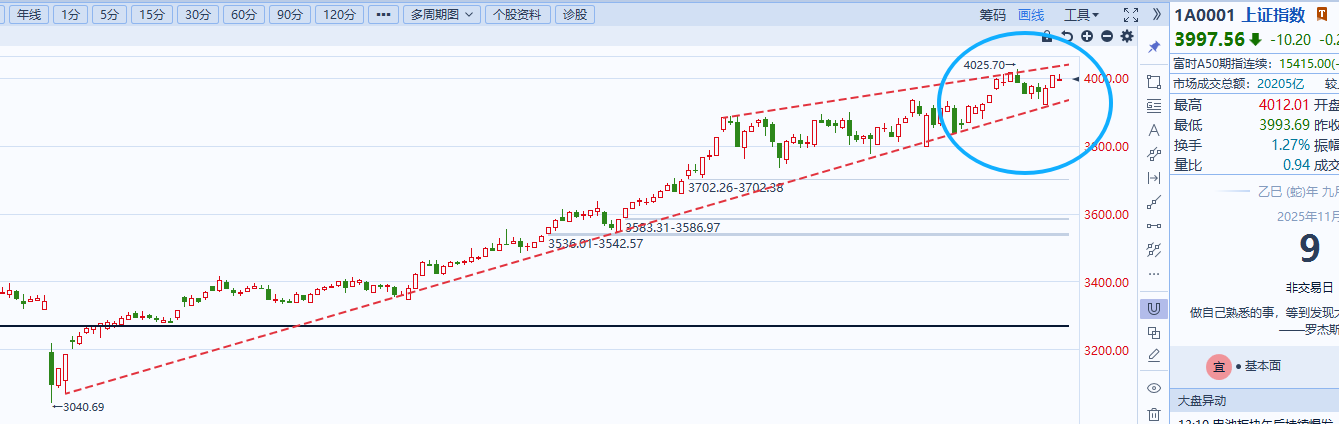This screenshot has height=424, width=1339.
Task: Click 富时A50期指连续 ticker line
Action: coord(1256,62)
